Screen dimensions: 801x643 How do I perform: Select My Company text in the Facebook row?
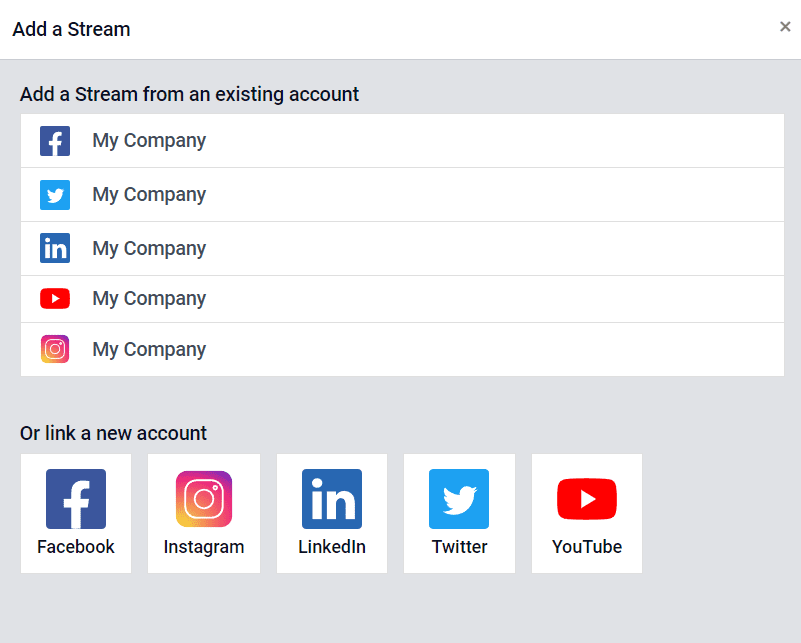tap(149, 140)
